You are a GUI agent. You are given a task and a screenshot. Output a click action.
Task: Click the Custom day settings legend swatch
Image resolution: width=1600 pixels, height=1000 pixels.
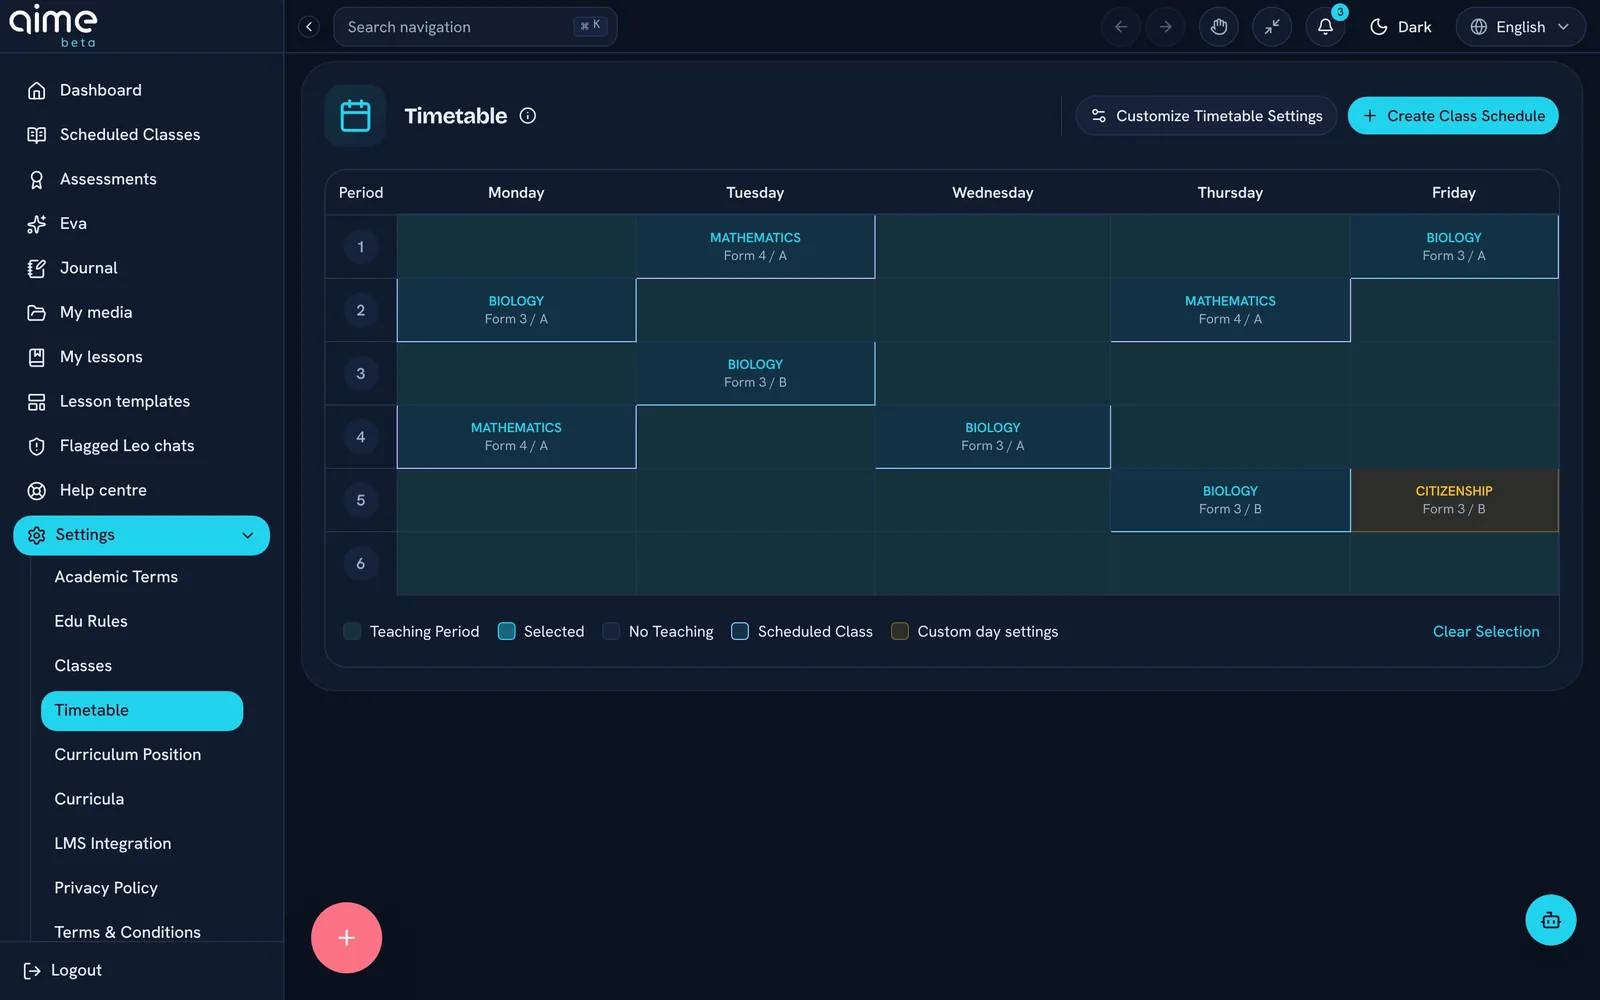pos(900,632)
